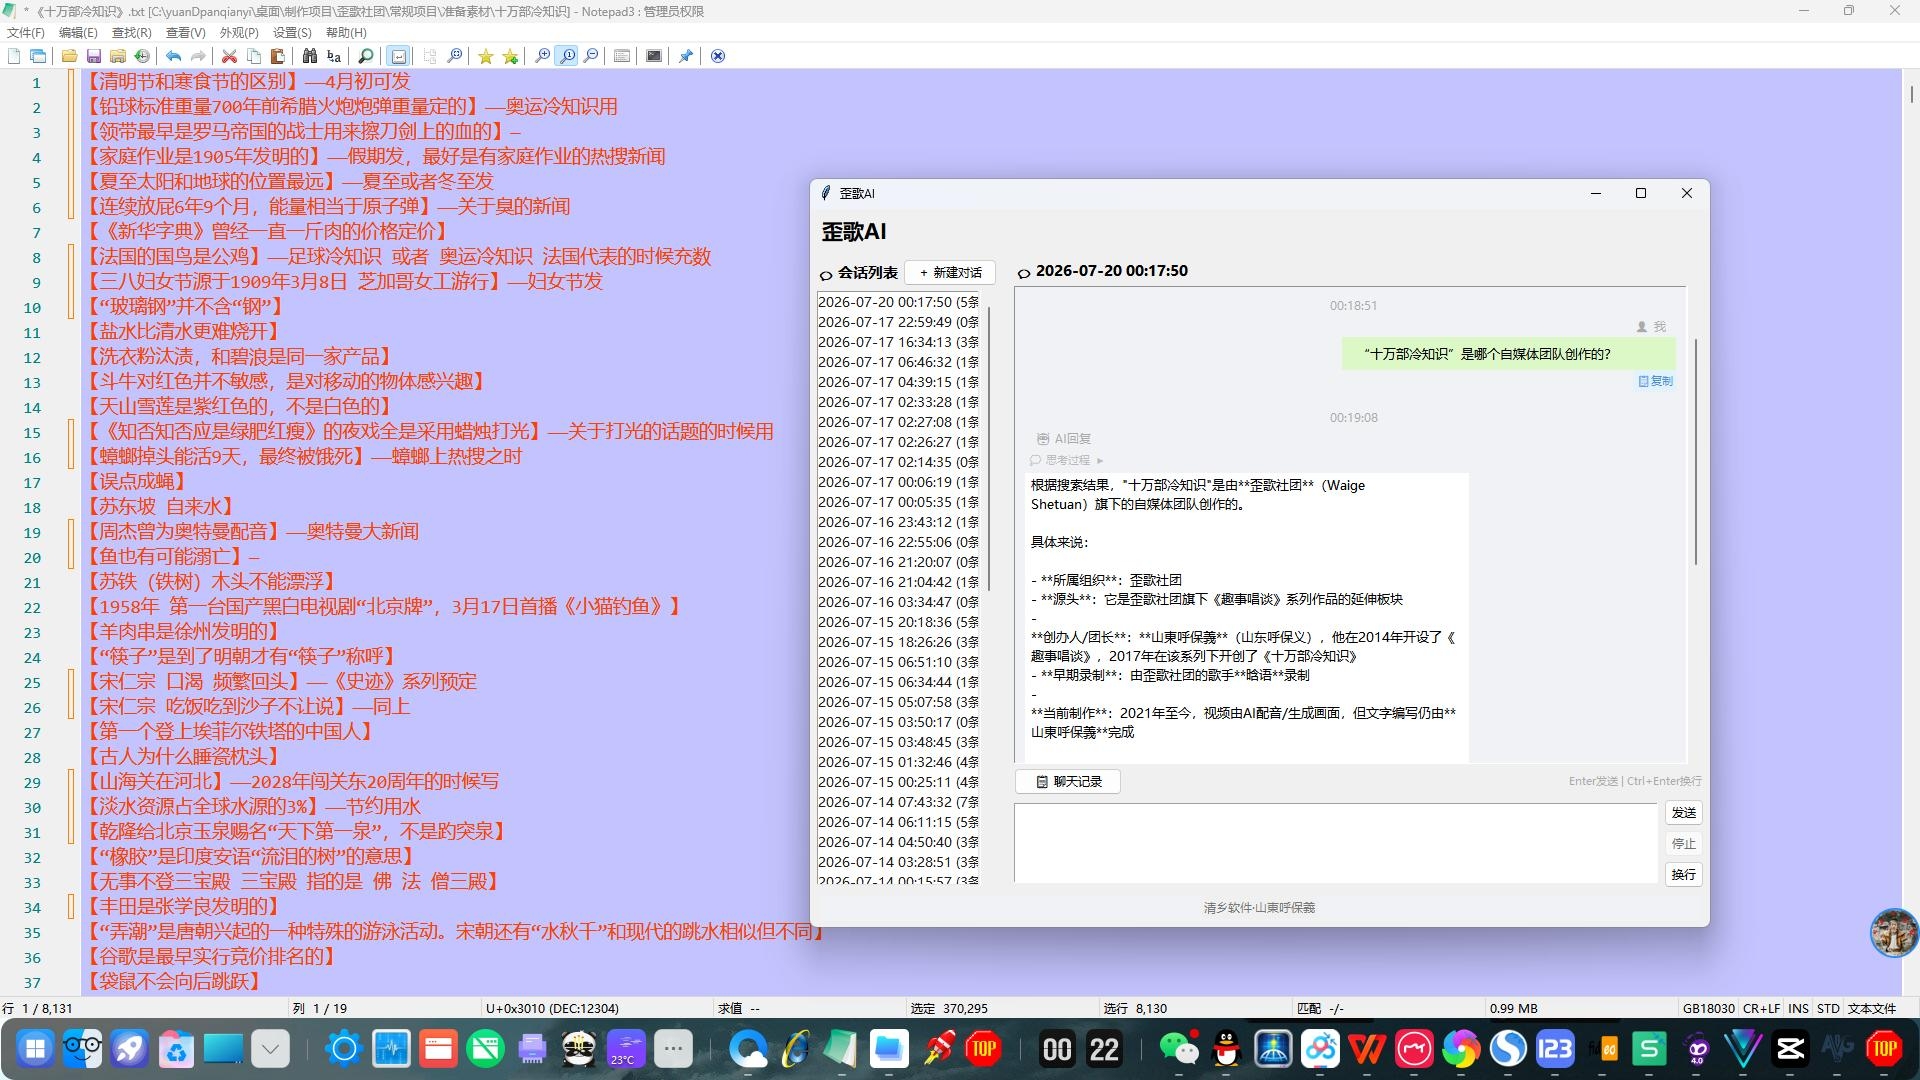Select conversation 2026-07-15 01:32:46
This screenshot has height=1080, width=1920.
coord(898,762)
